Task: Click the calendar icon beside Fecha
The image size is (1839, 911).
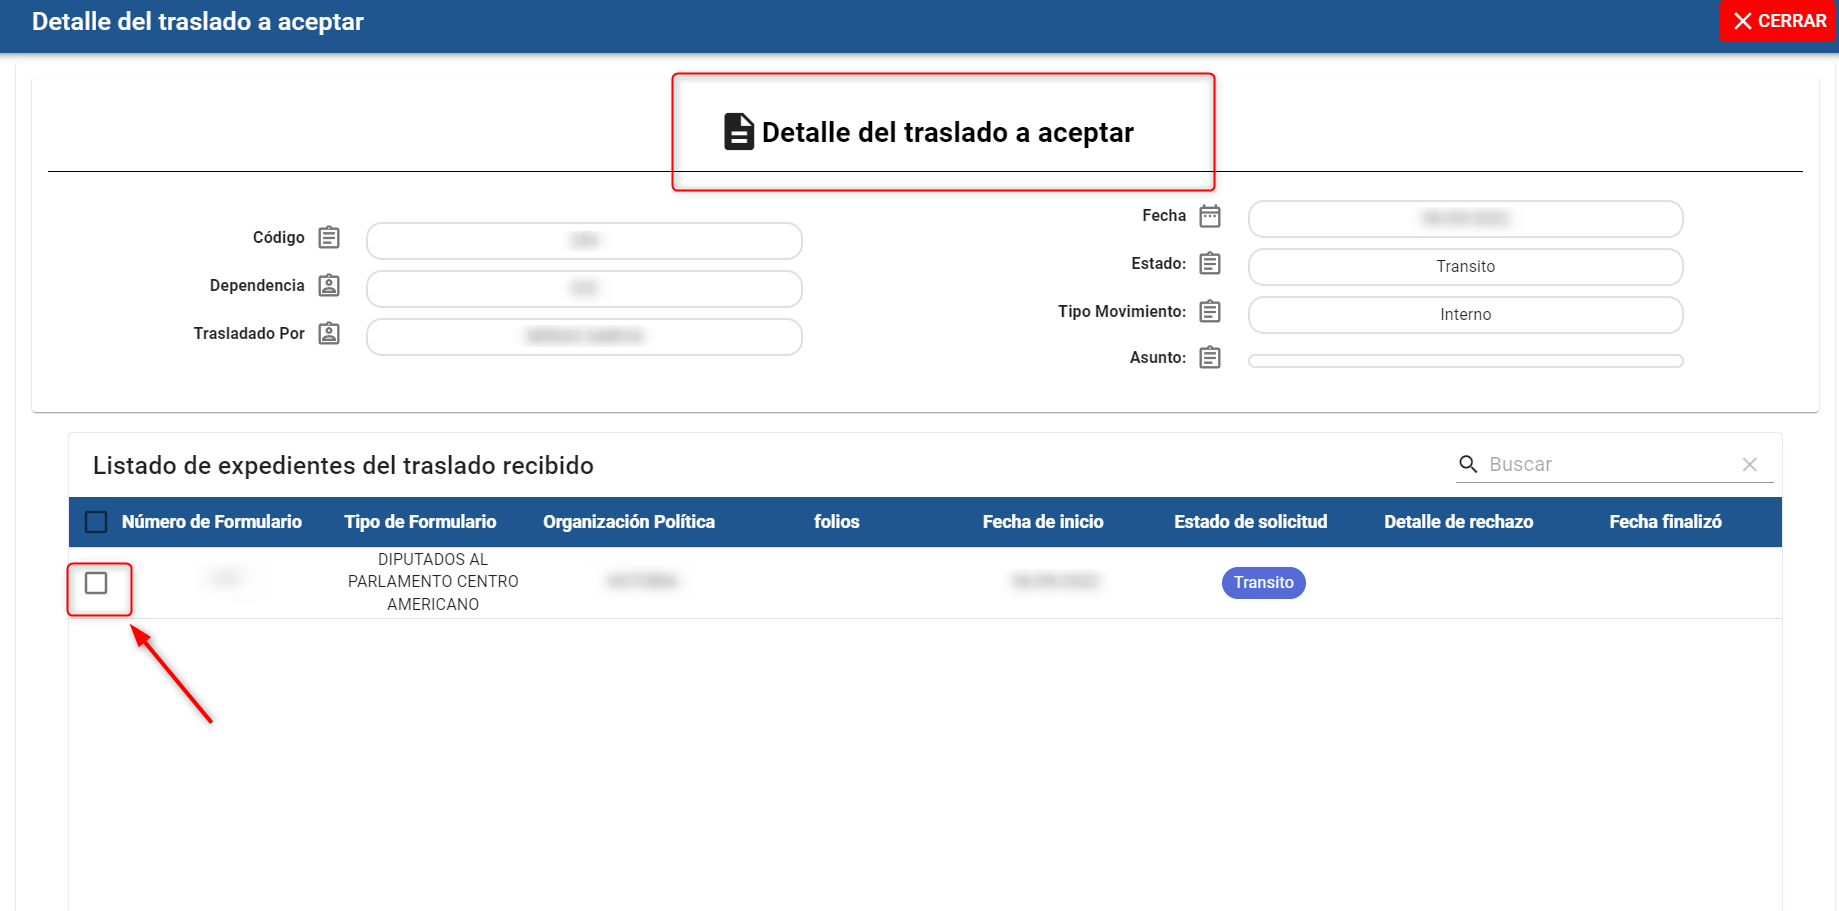Action: (x=1210, y=216)
